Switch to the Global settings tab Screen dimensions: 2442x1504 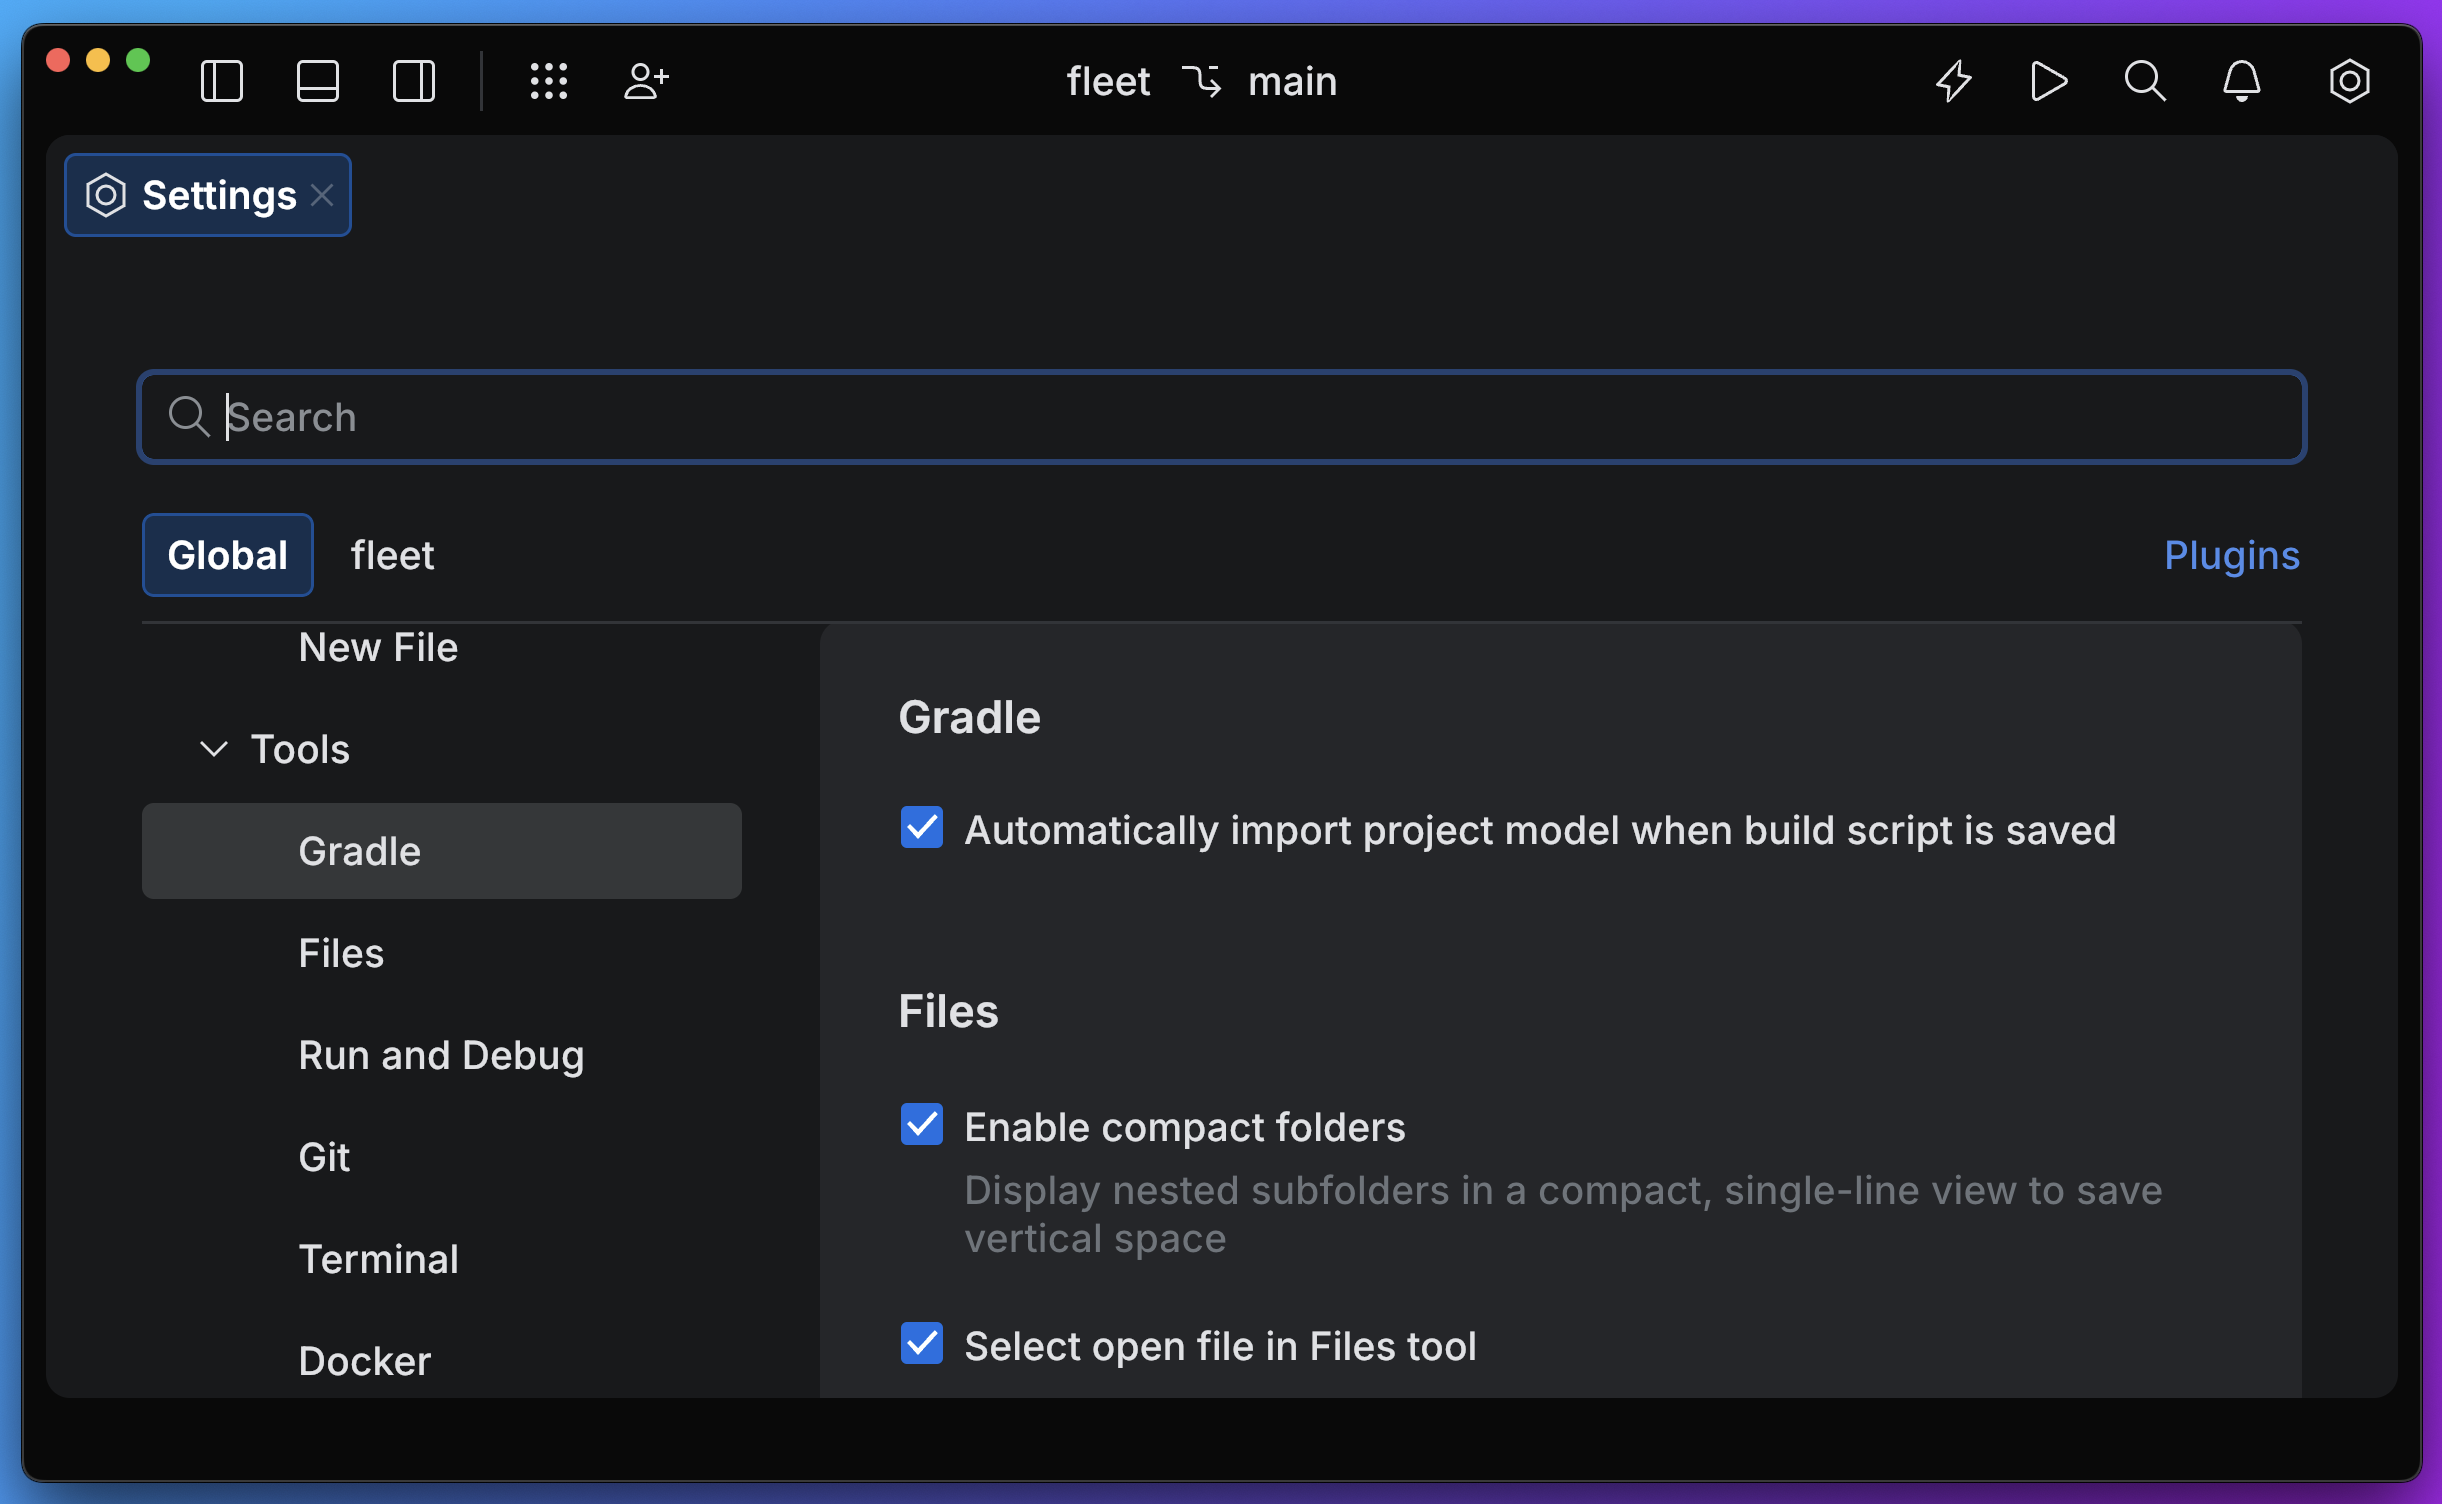pos(228,555)
